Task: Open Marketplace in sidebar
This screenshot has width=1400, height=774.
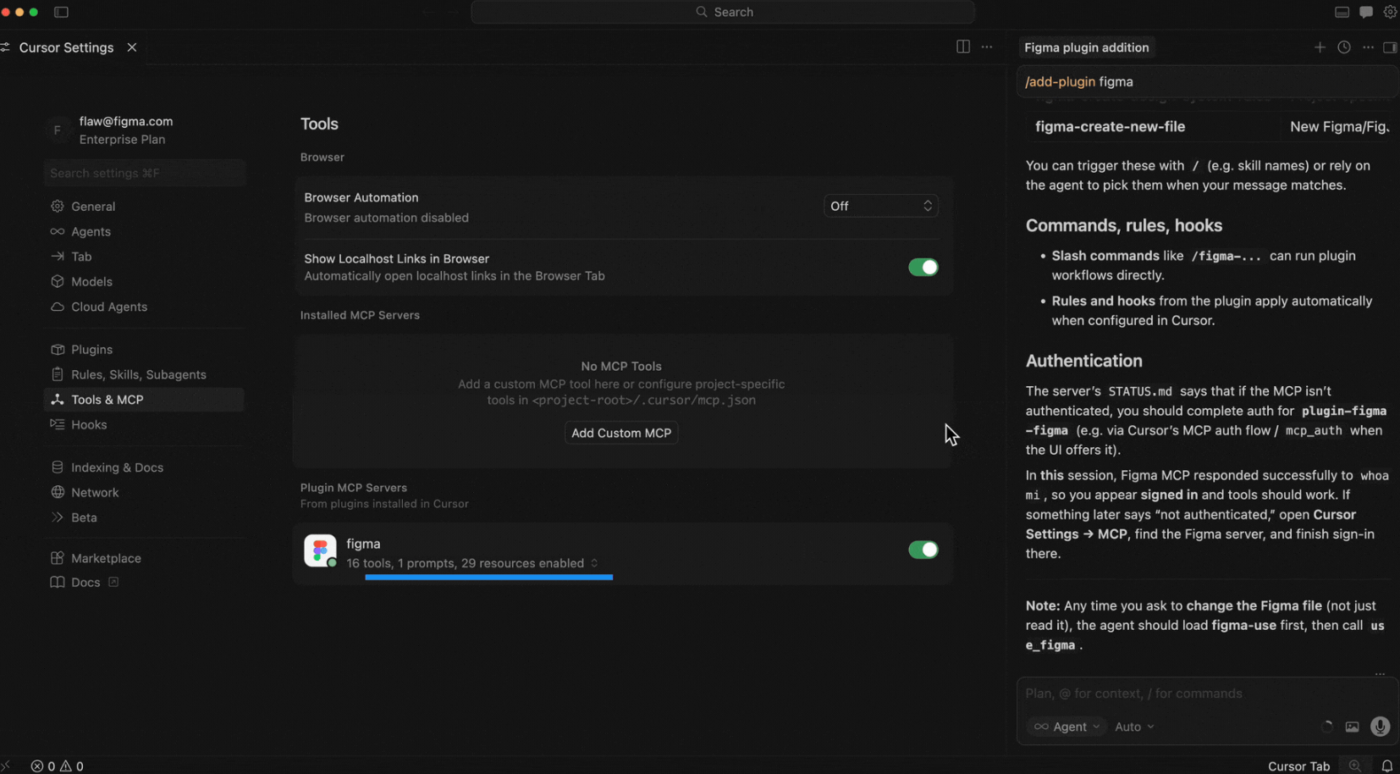Action: point(144,558)
